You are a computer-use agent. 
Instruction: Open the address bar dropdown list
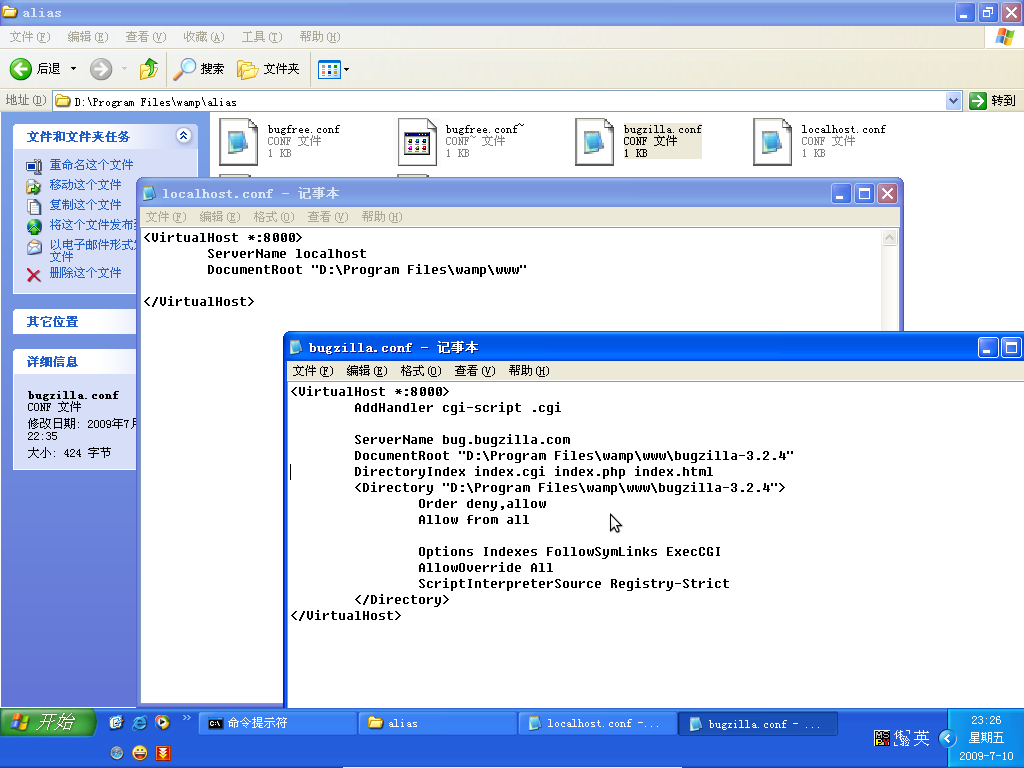coord(953,101)
